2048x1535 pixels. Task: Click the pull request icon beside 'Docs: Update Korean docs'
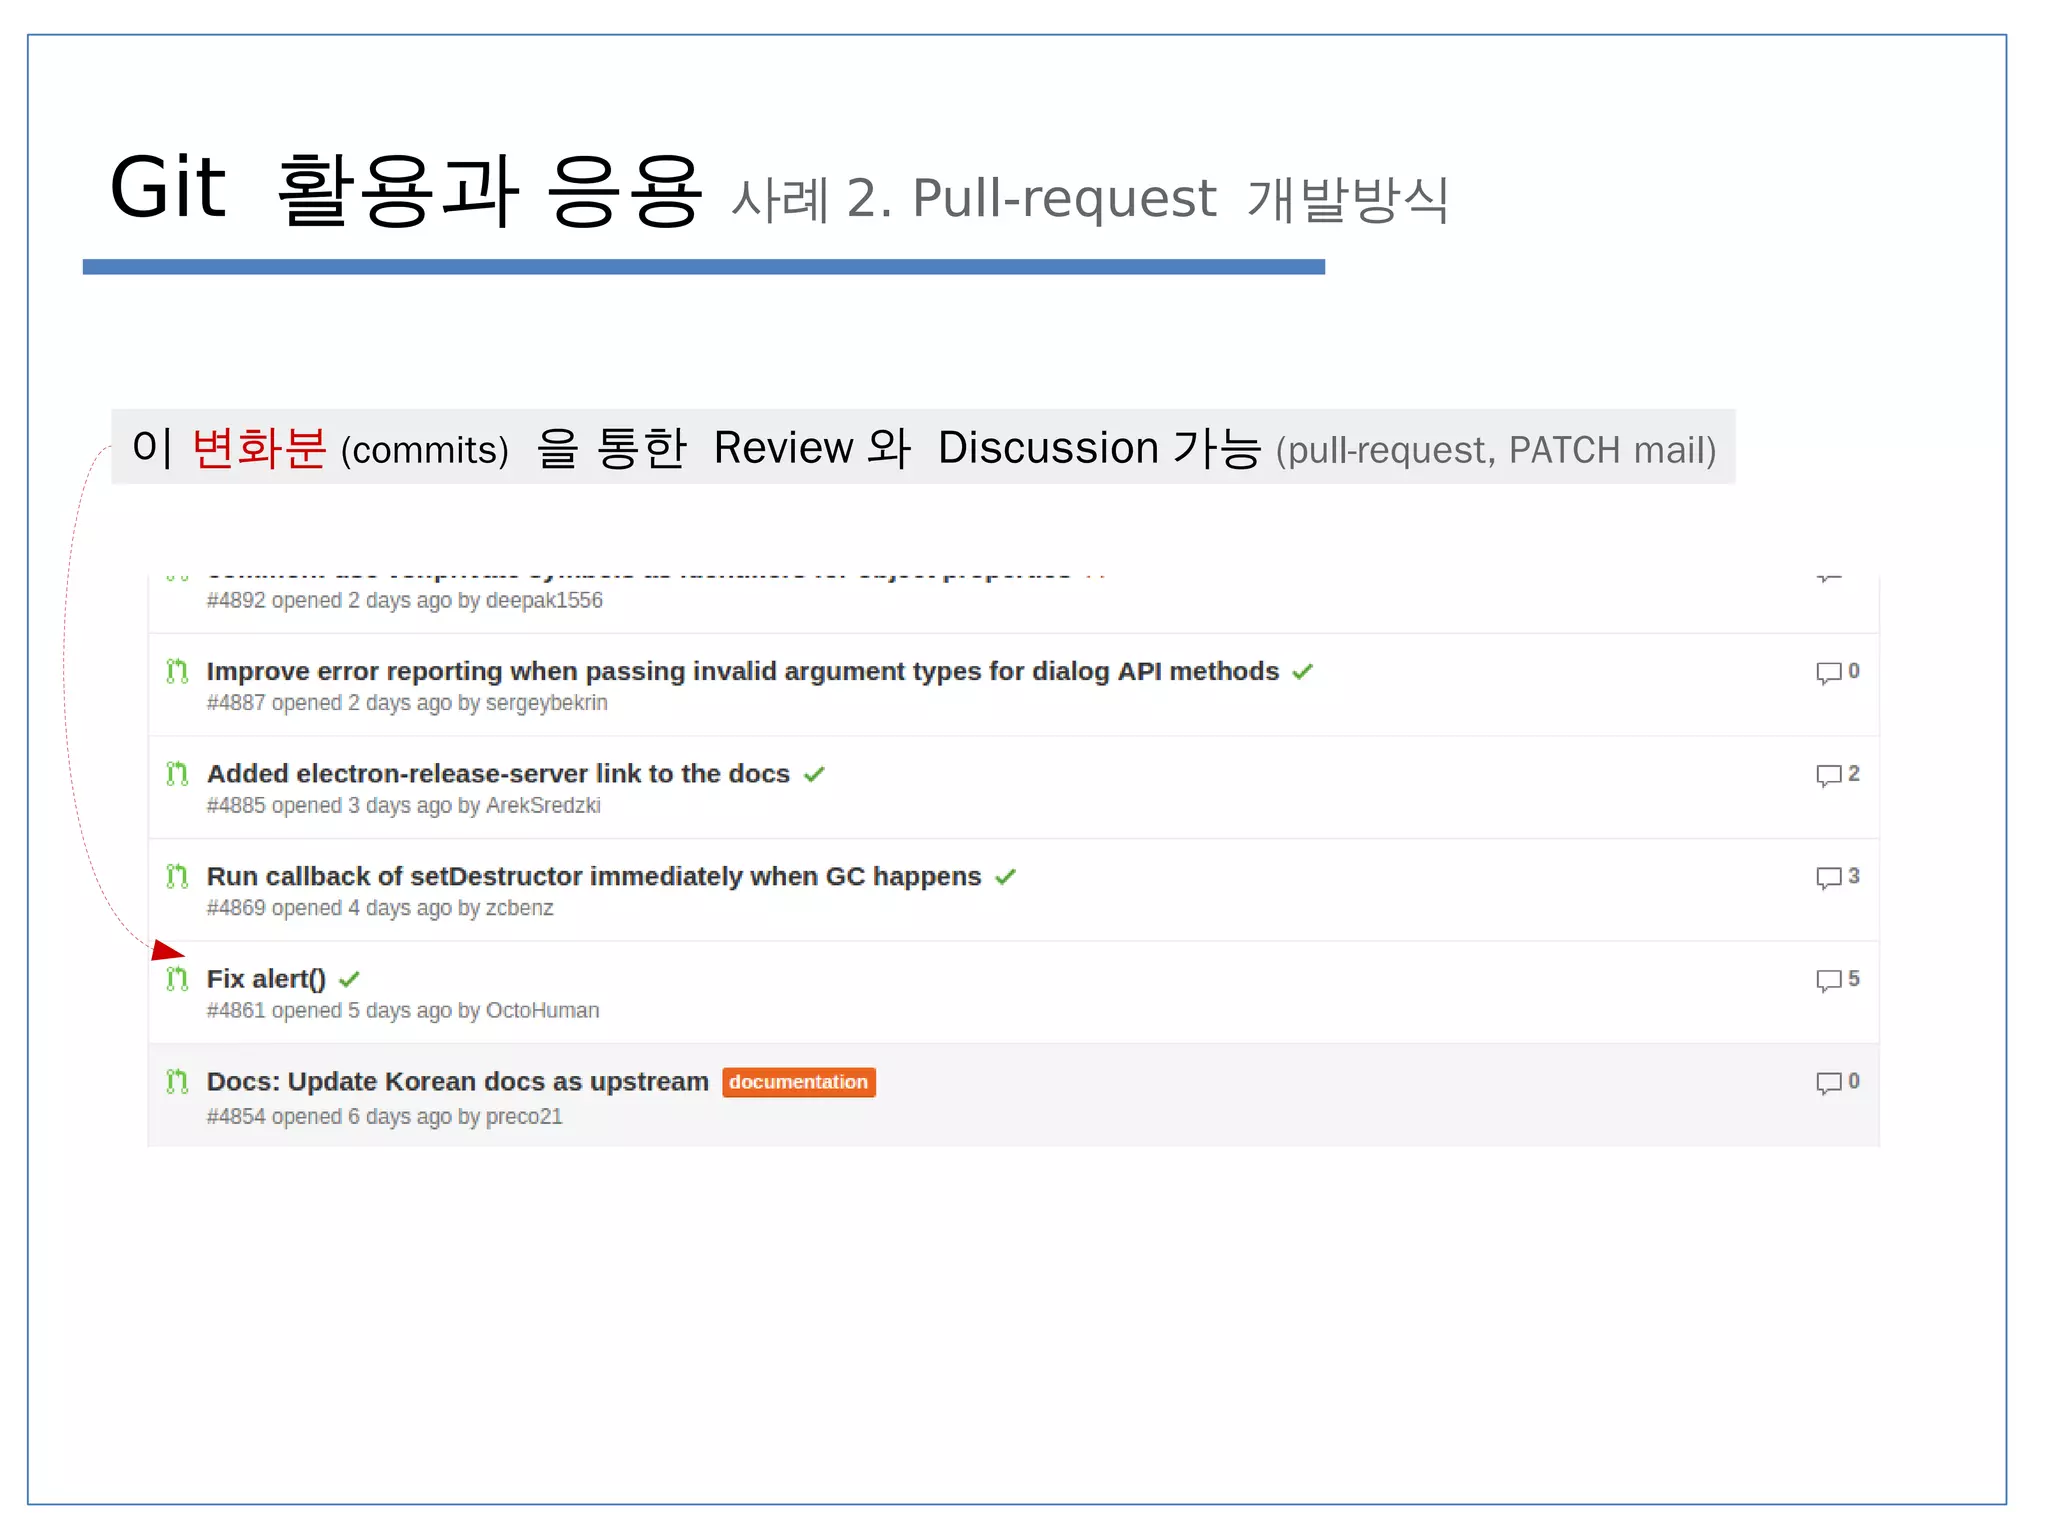click(177, 1082)
